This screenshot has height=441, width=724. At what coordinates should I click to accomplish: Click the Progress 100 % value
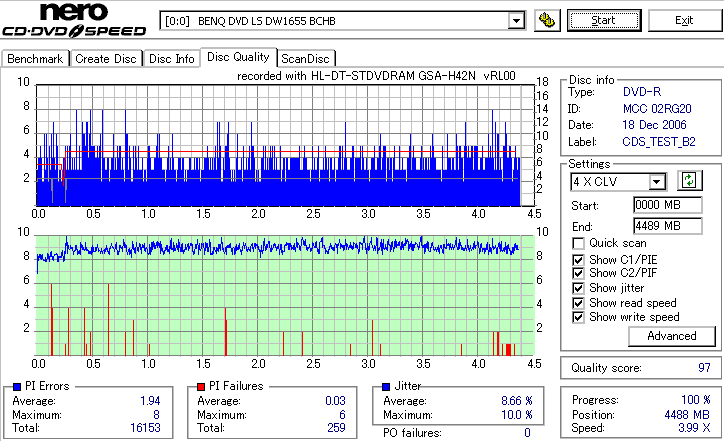pos(695,400)
